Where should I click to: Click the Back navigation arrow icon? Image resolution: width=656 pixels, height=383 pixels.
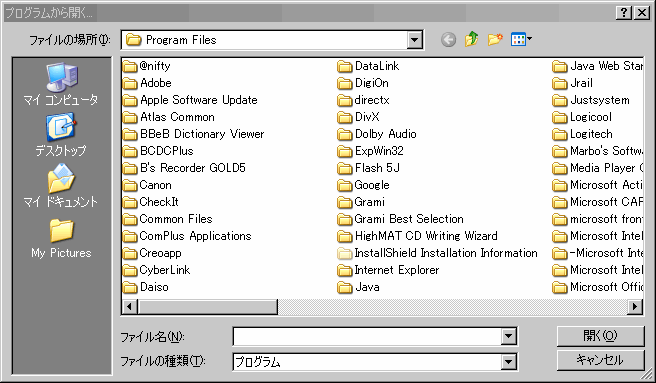tap(448, 40)
